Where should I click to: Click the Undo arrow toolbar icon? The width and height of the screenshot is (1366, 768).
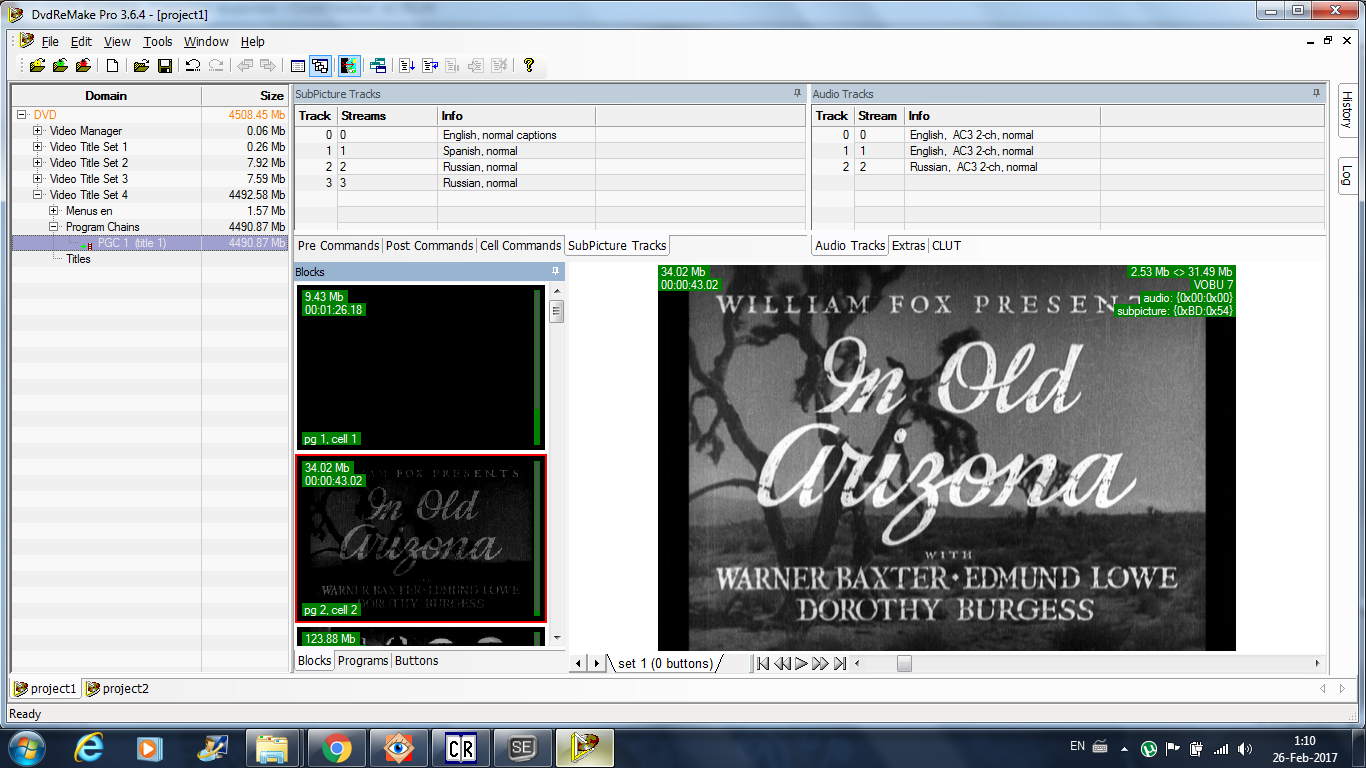click(193, 66)
